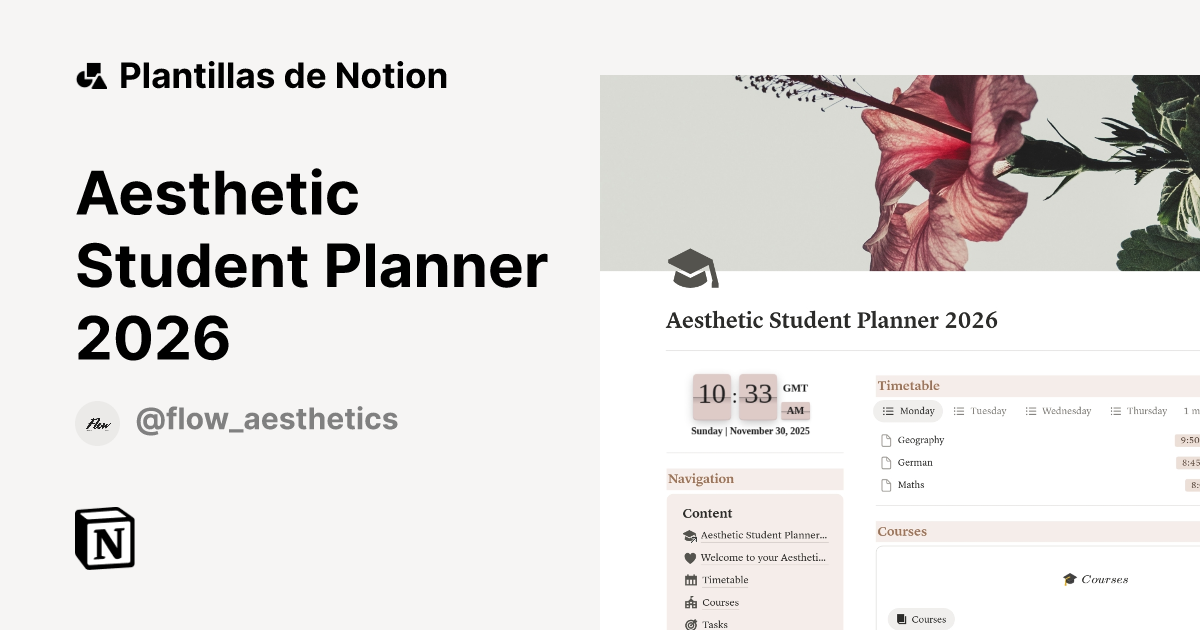Screen dimensions: 1200x630
Task: Click the Courses database view button
Action: (x=921, y=619)
